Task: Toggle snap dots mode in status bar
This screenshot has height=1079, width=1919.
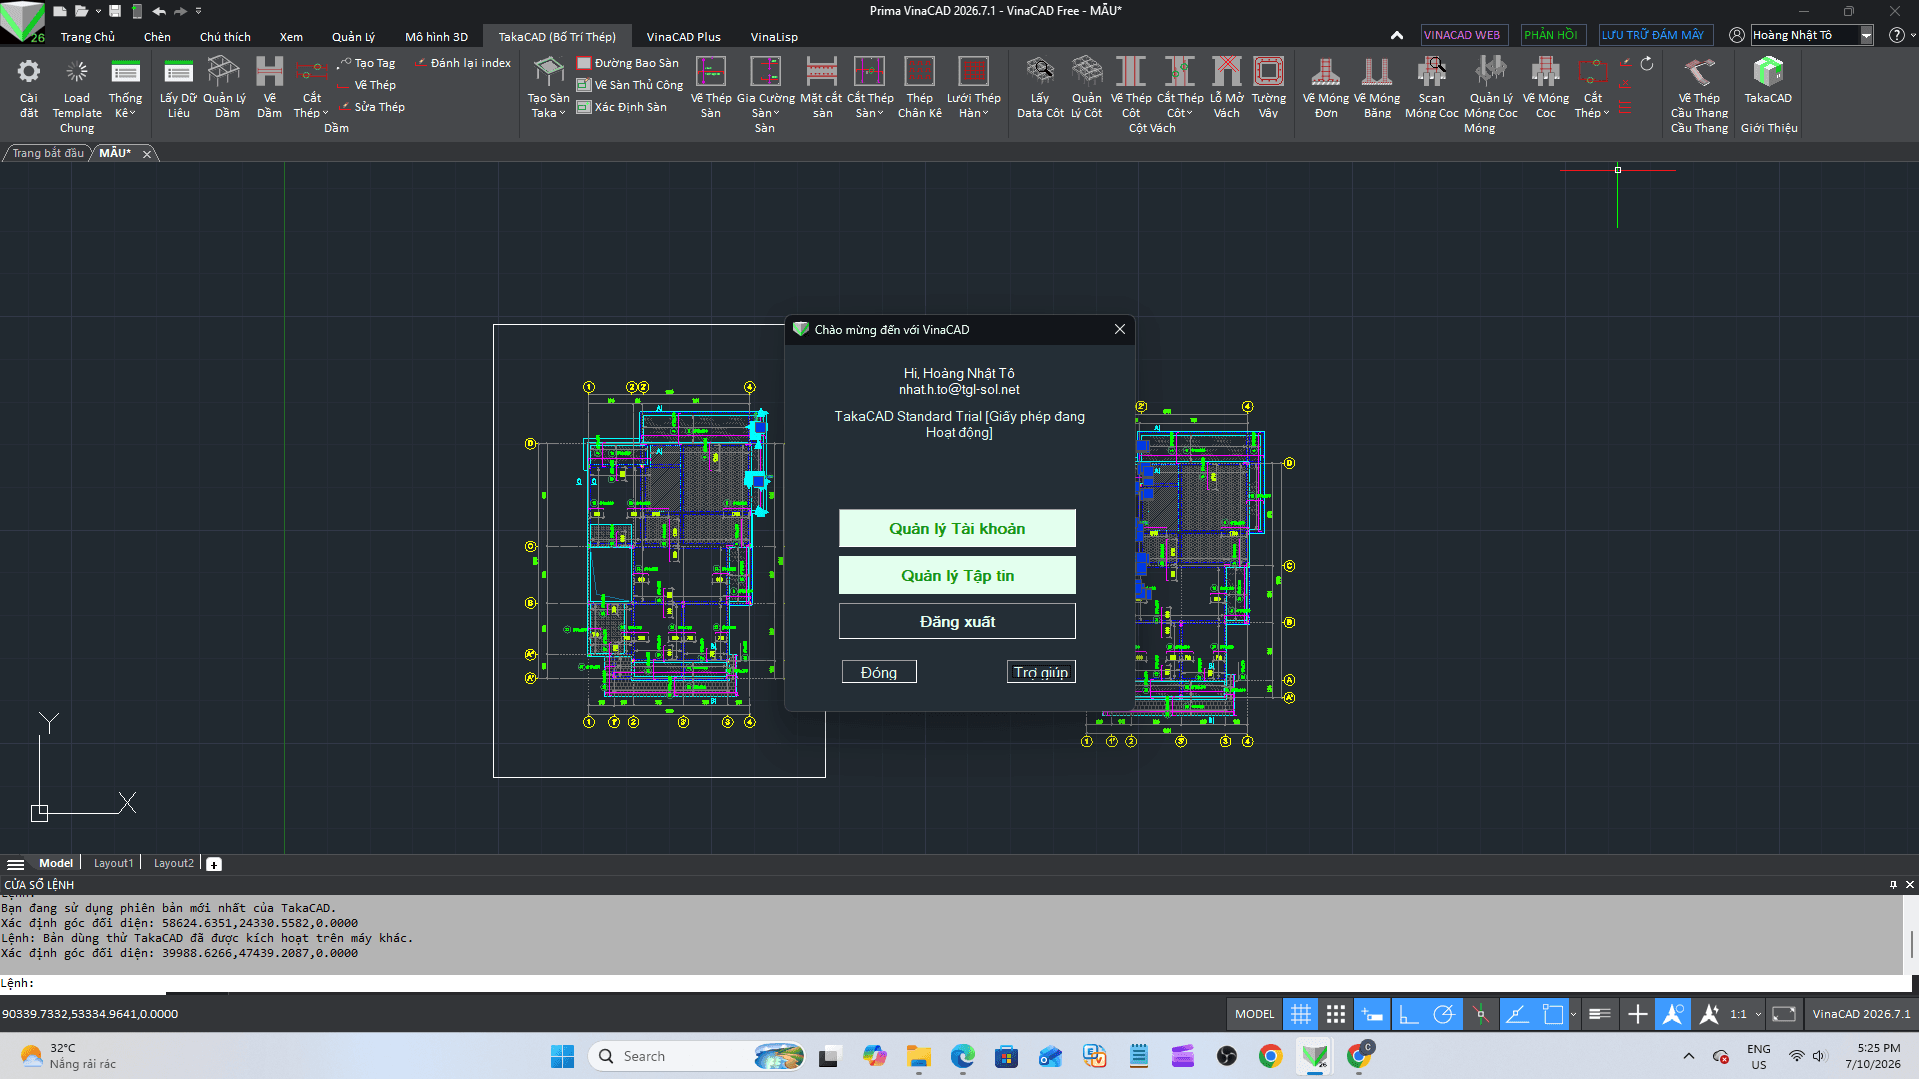Action: click(x=1336, y=1014)
